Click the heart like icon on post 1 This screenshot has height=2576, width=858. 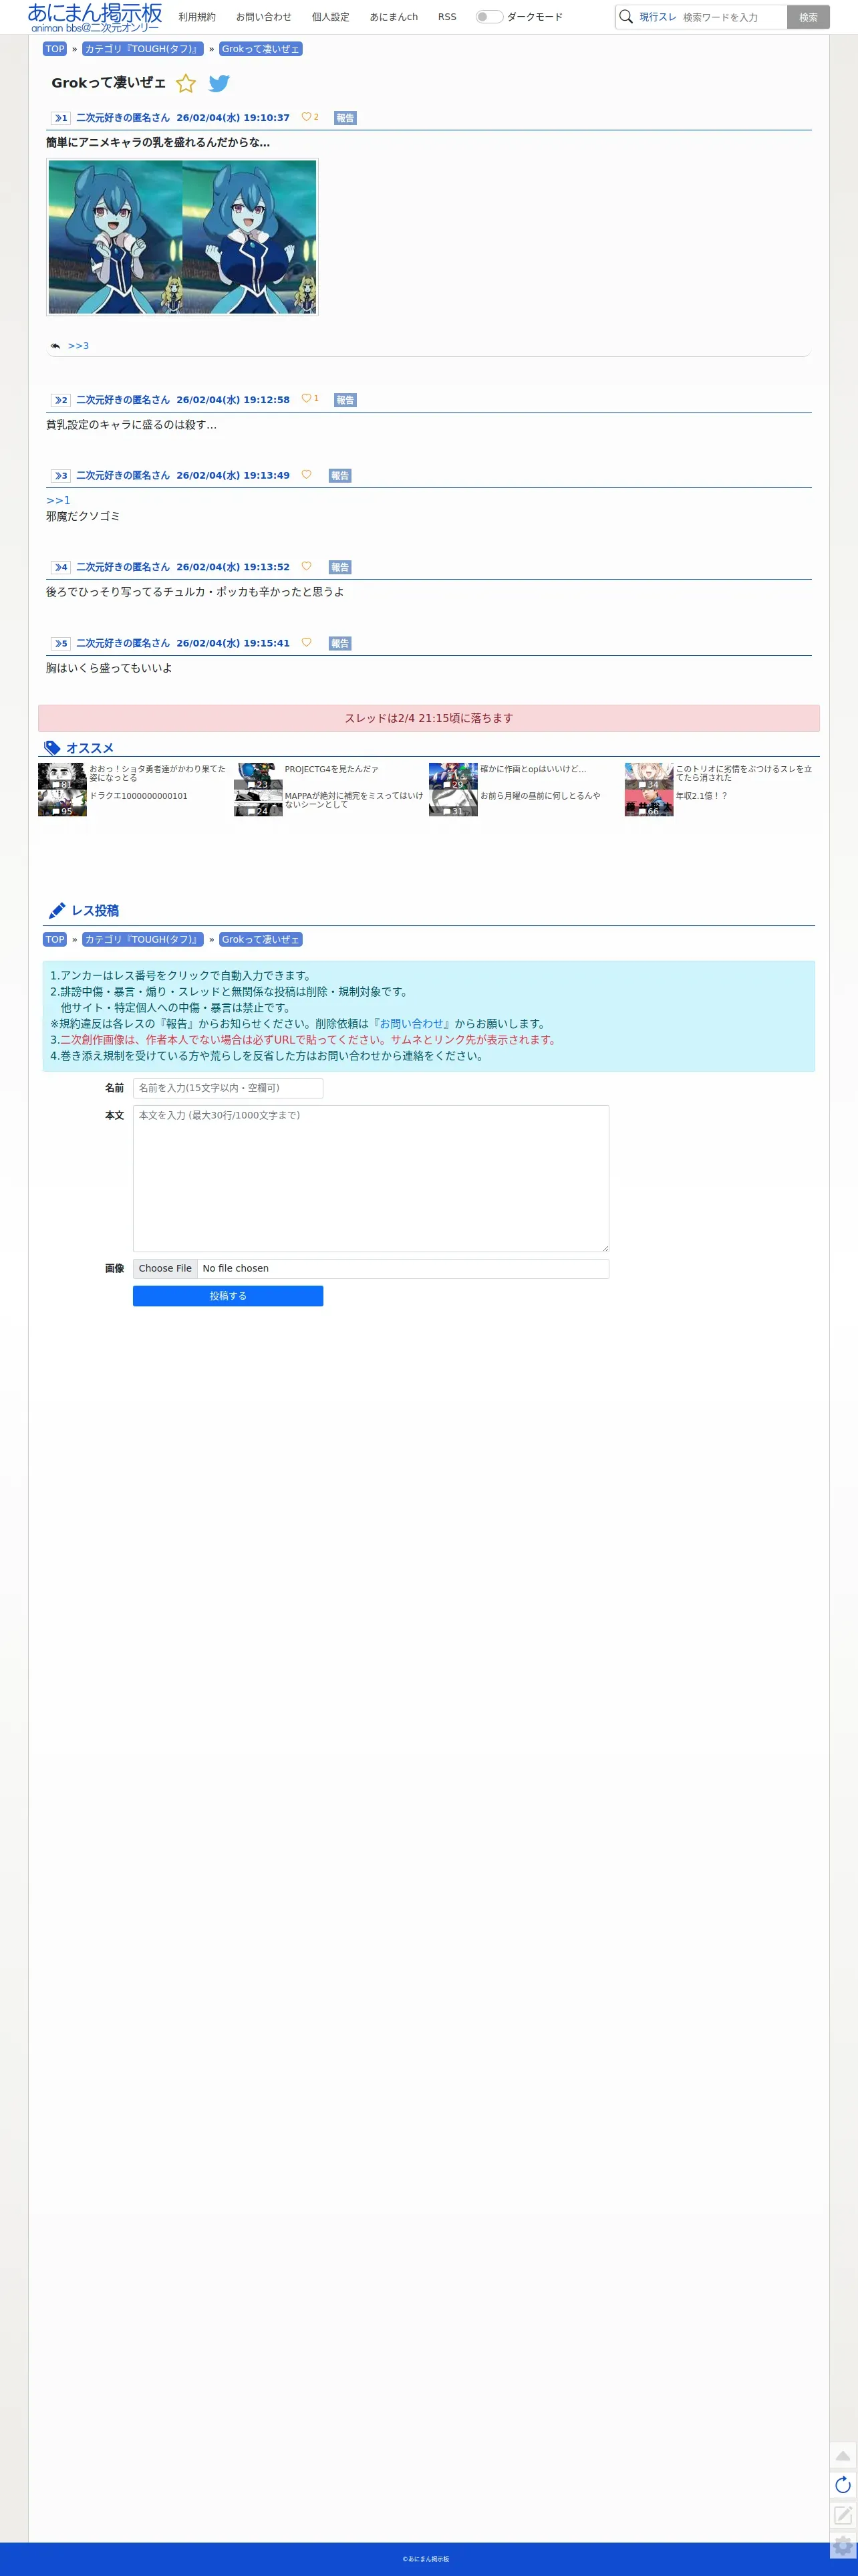tap(306, 117)
